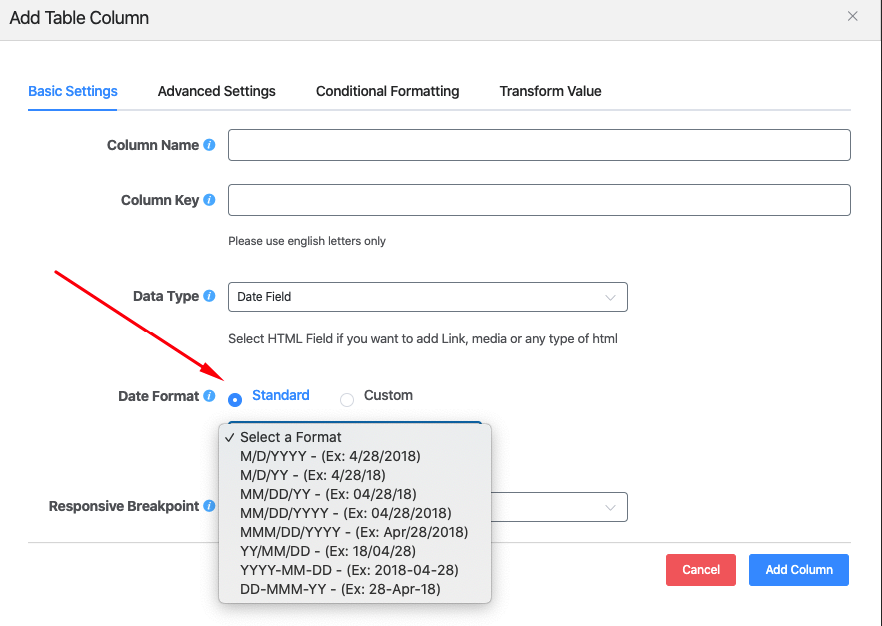The image size is (882, 626).
Task: Expand the Responsive Breakpoint dropdown arrow
Action: (610, 507)
